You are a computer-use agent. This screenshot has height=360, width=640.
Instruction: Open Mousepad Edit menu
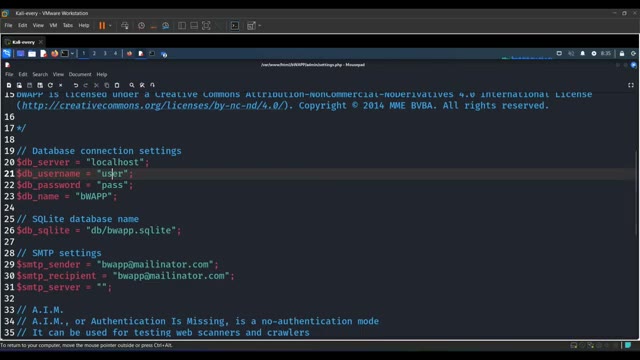pyautogui.click(x=23, y=74)
